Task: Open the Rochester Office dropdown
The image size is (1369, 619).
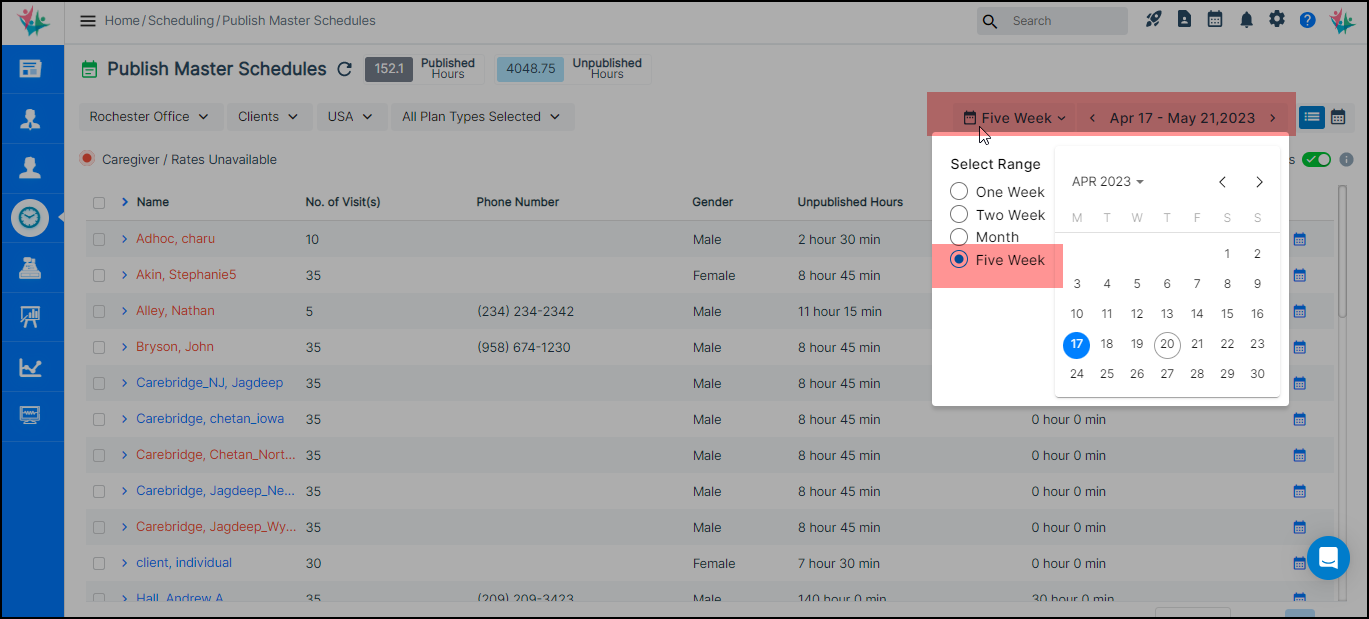Action: coord(149,117)
